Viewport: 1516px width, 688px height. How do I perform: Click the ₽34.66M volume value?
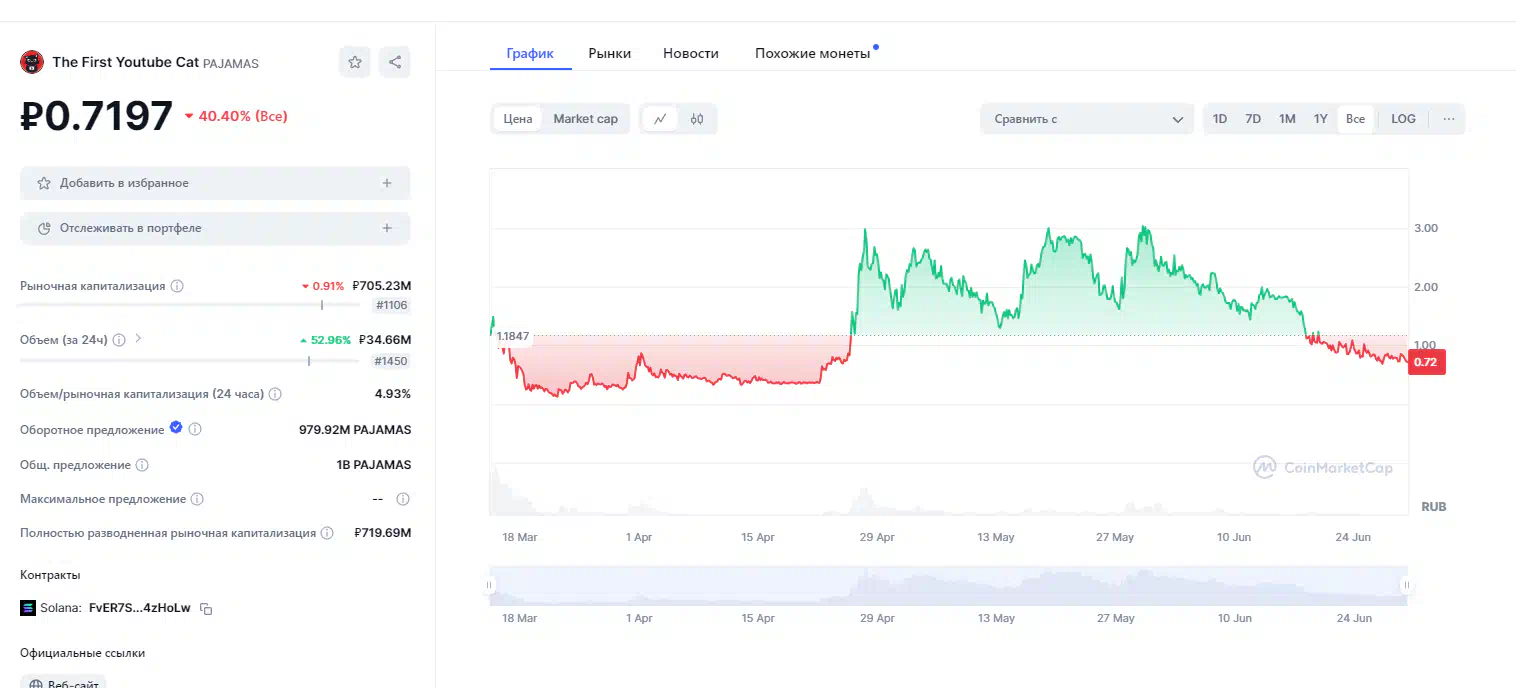[385, 340]
